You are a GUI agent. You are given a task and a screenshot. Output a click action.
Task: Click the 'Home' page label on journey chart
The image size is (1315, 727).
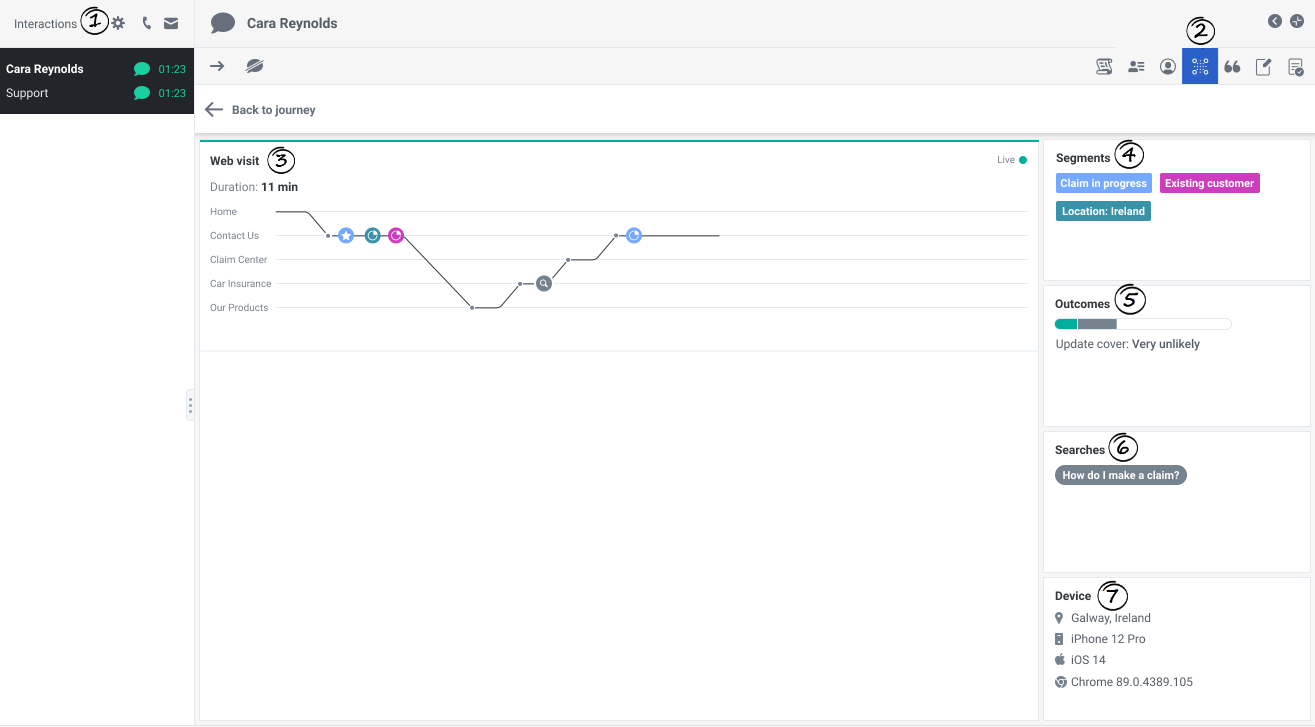[224, 212]
